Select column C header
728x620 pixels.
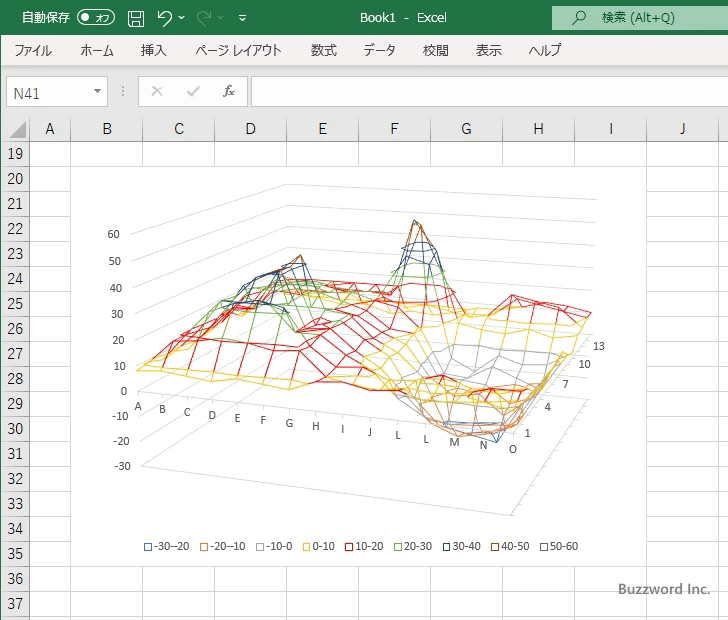(178, 129)
